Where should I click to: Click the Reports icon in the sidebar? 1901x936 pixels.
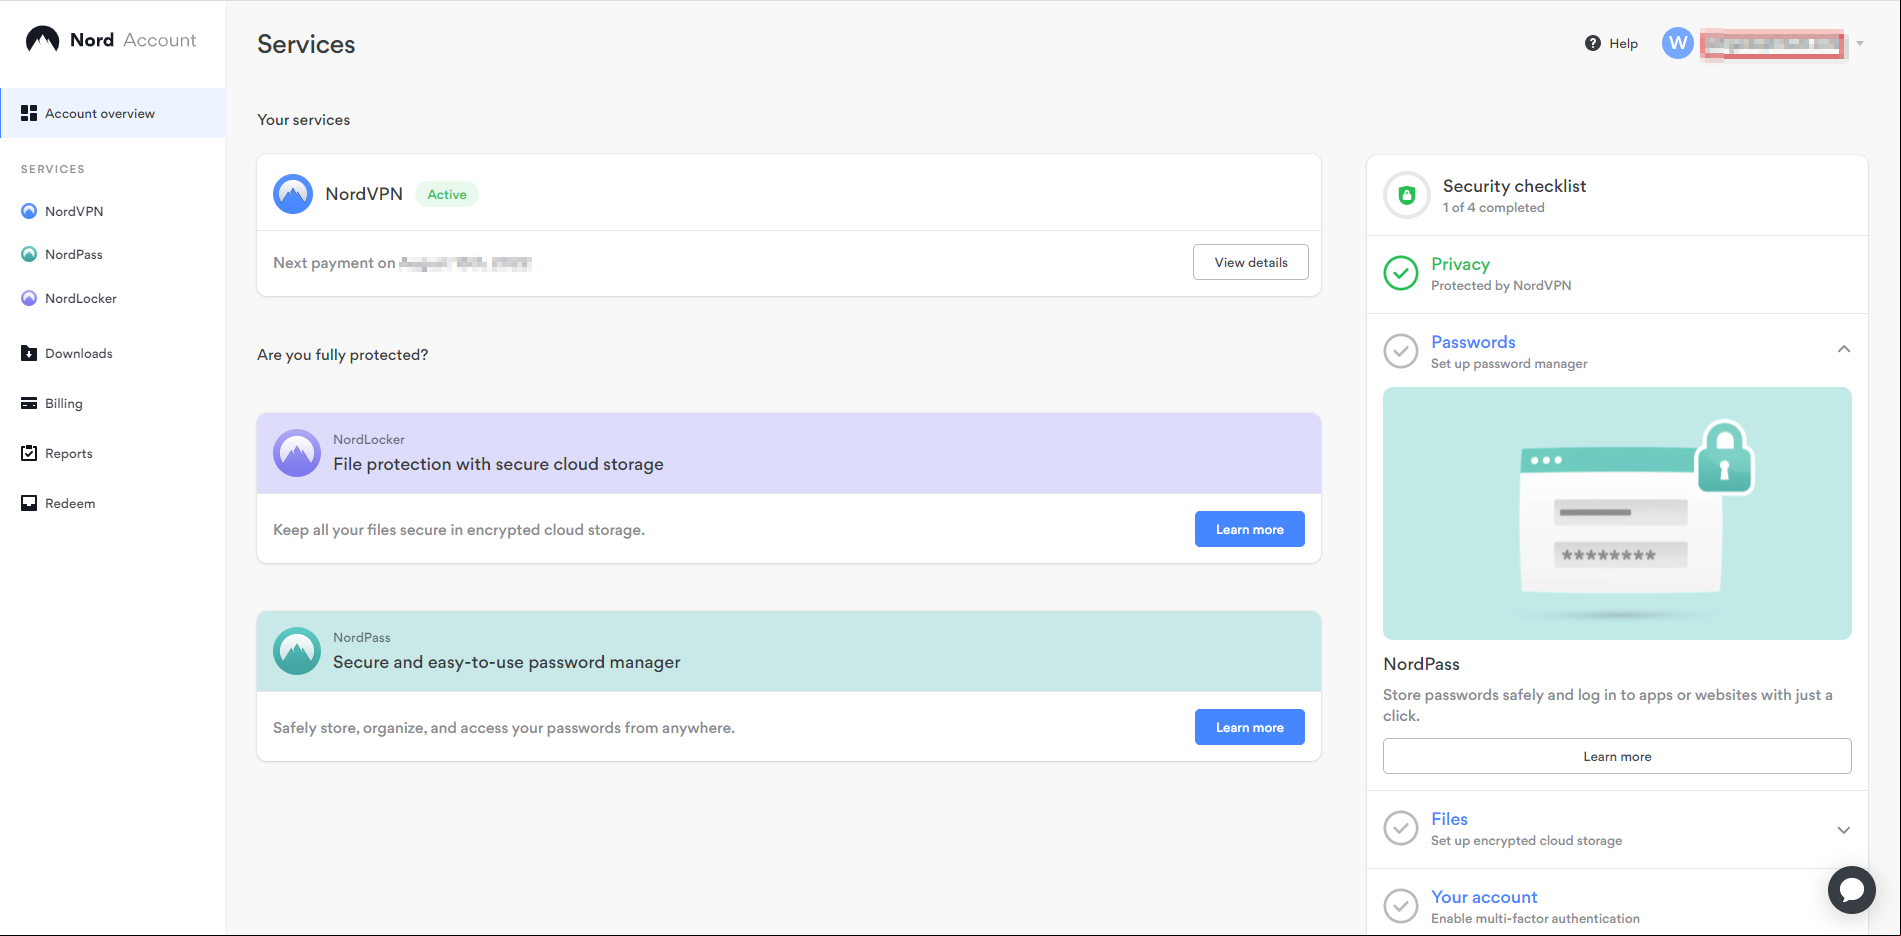(x=29, y=453)
